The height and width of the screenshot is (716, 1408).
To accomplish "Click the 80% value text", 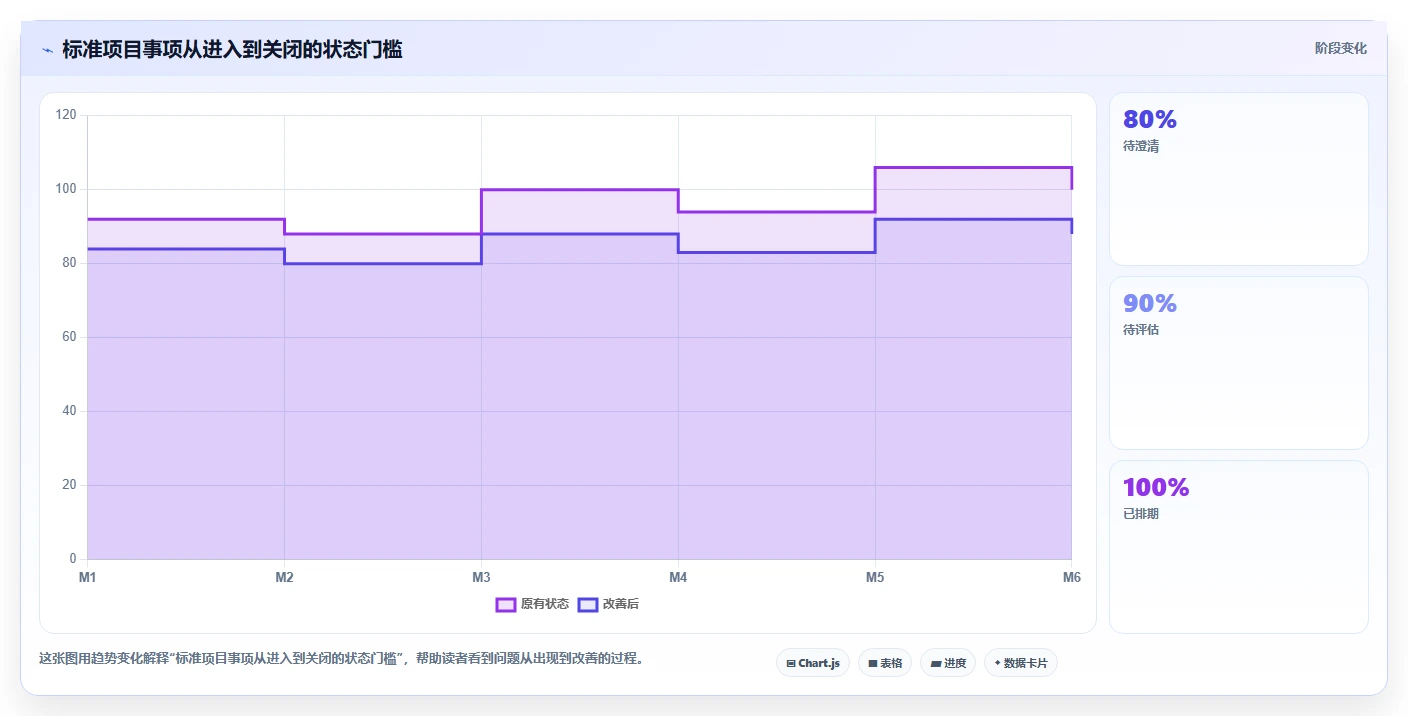I will click(x=1150, y=119).
